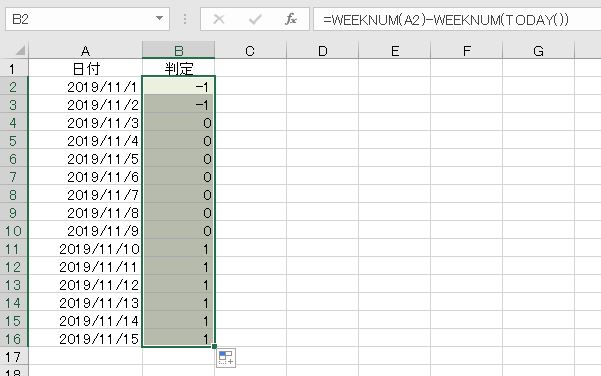Open the Insert Function fx dialog
Viewport: 601px width, 376px height.
(x=291, y=19)
